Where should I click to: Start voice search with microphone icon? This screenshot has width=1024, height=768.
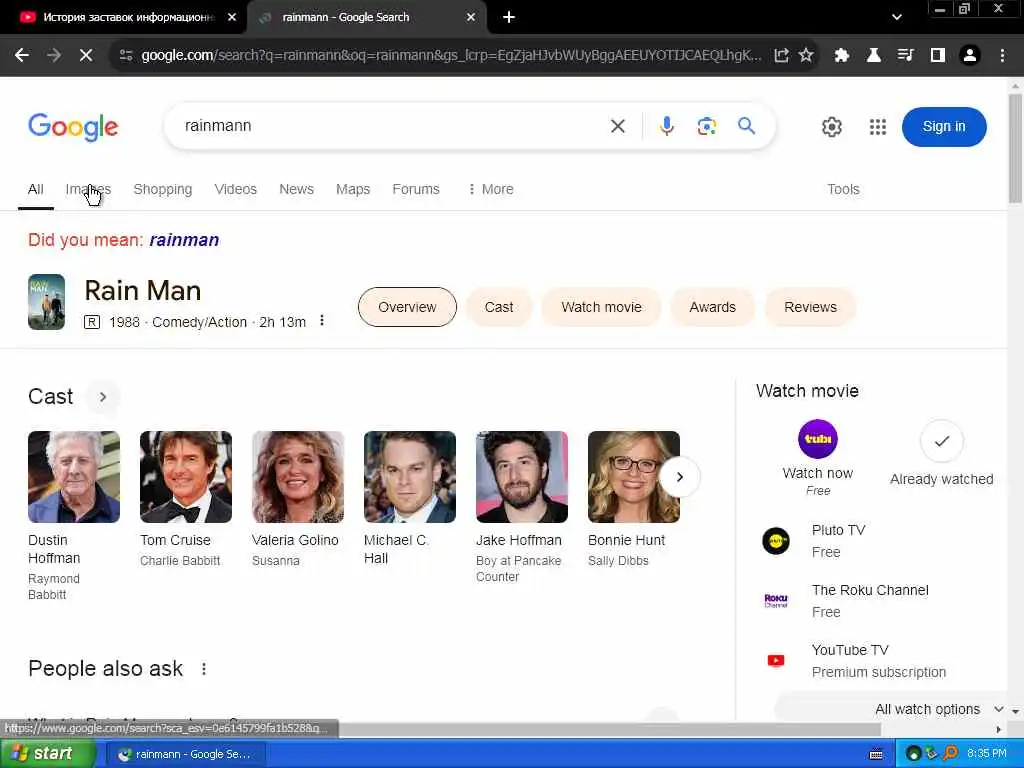pos(666,126)
